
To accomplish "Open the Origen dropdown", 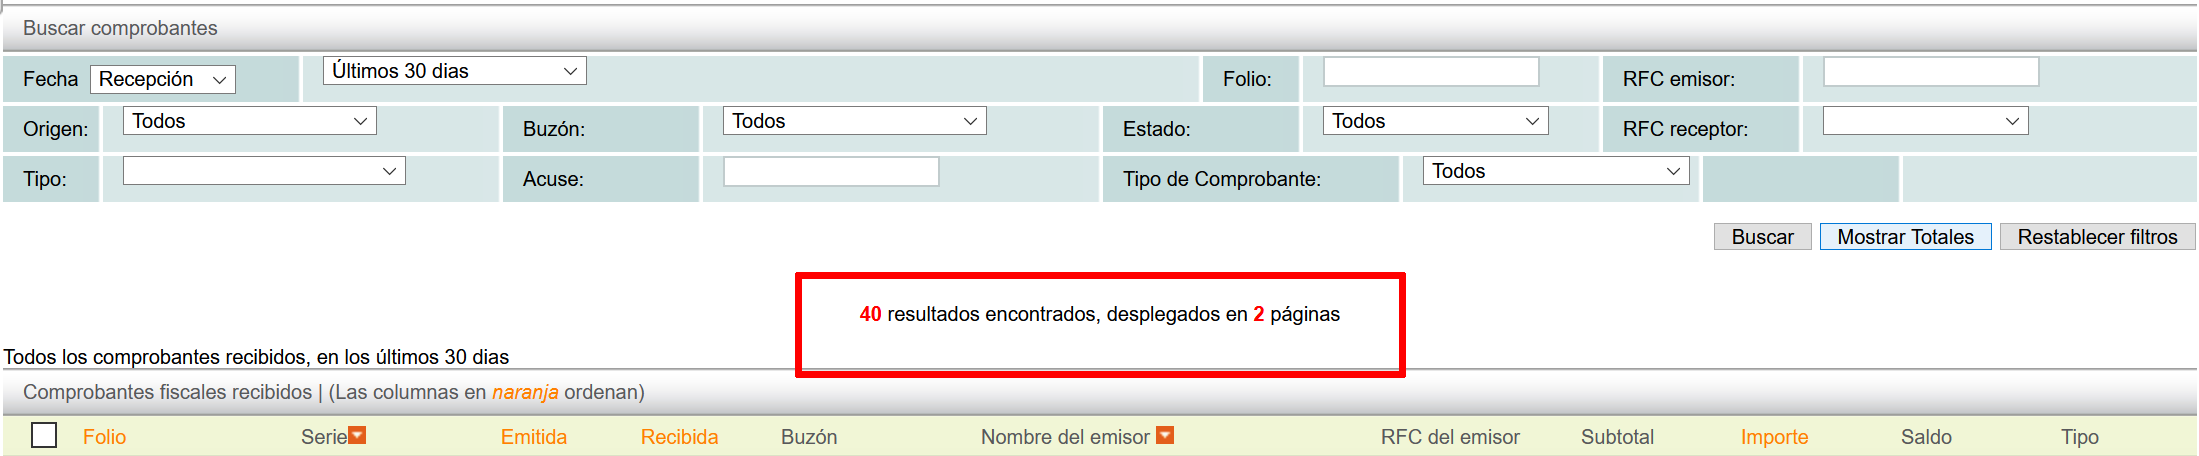I will 249,121.
